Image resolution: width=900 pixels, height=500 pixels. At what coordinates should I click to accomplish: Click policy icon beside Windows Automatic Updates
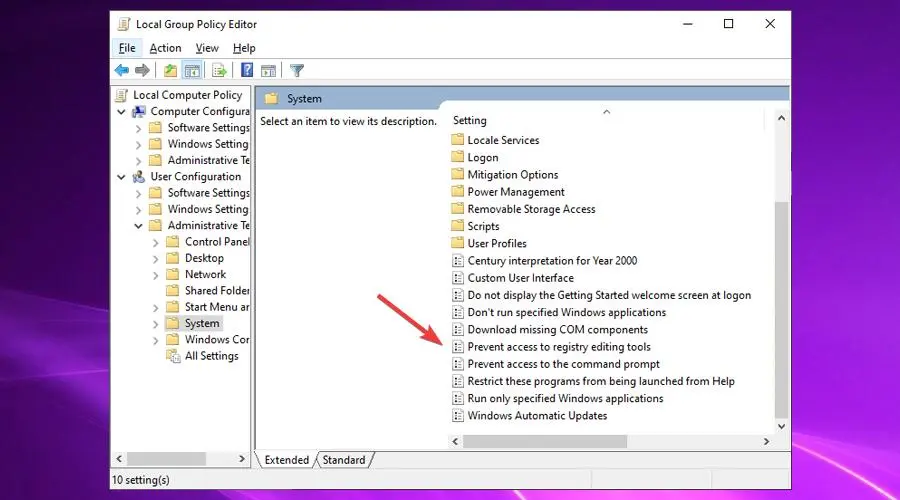click(x=457, y=416)
